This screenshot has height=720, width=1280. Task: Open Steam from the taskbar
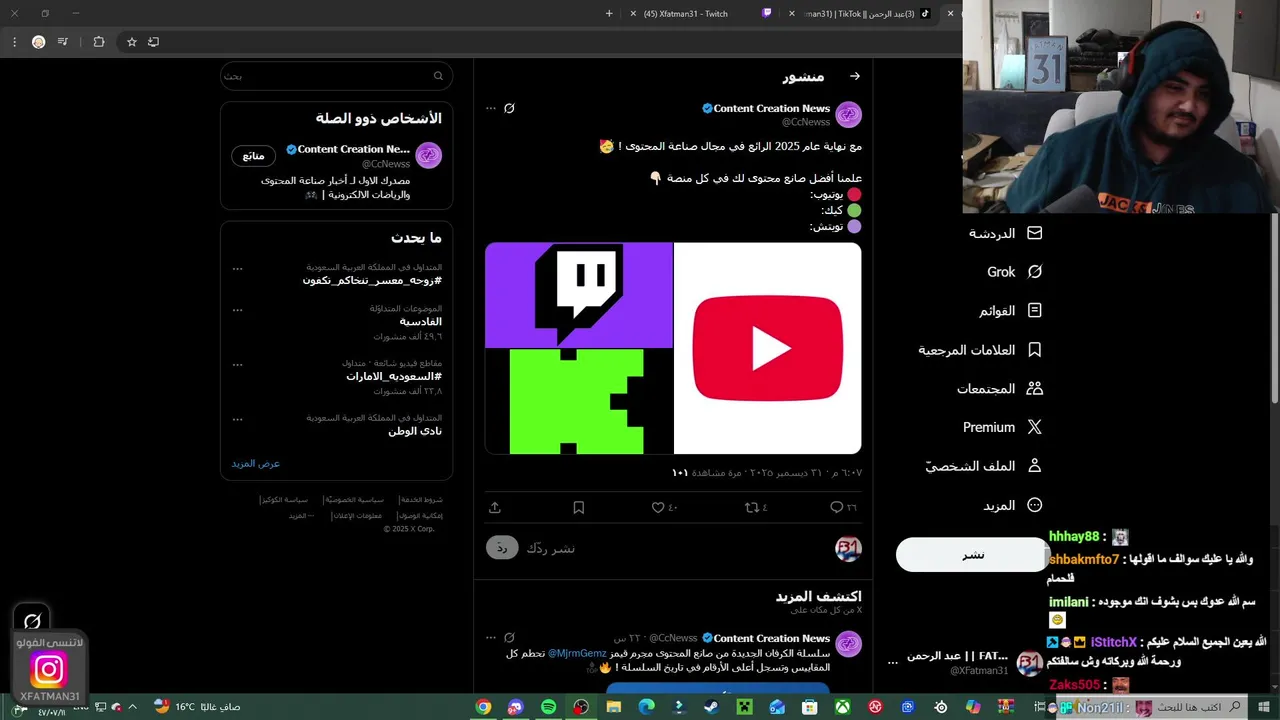(x=711, y=707)
